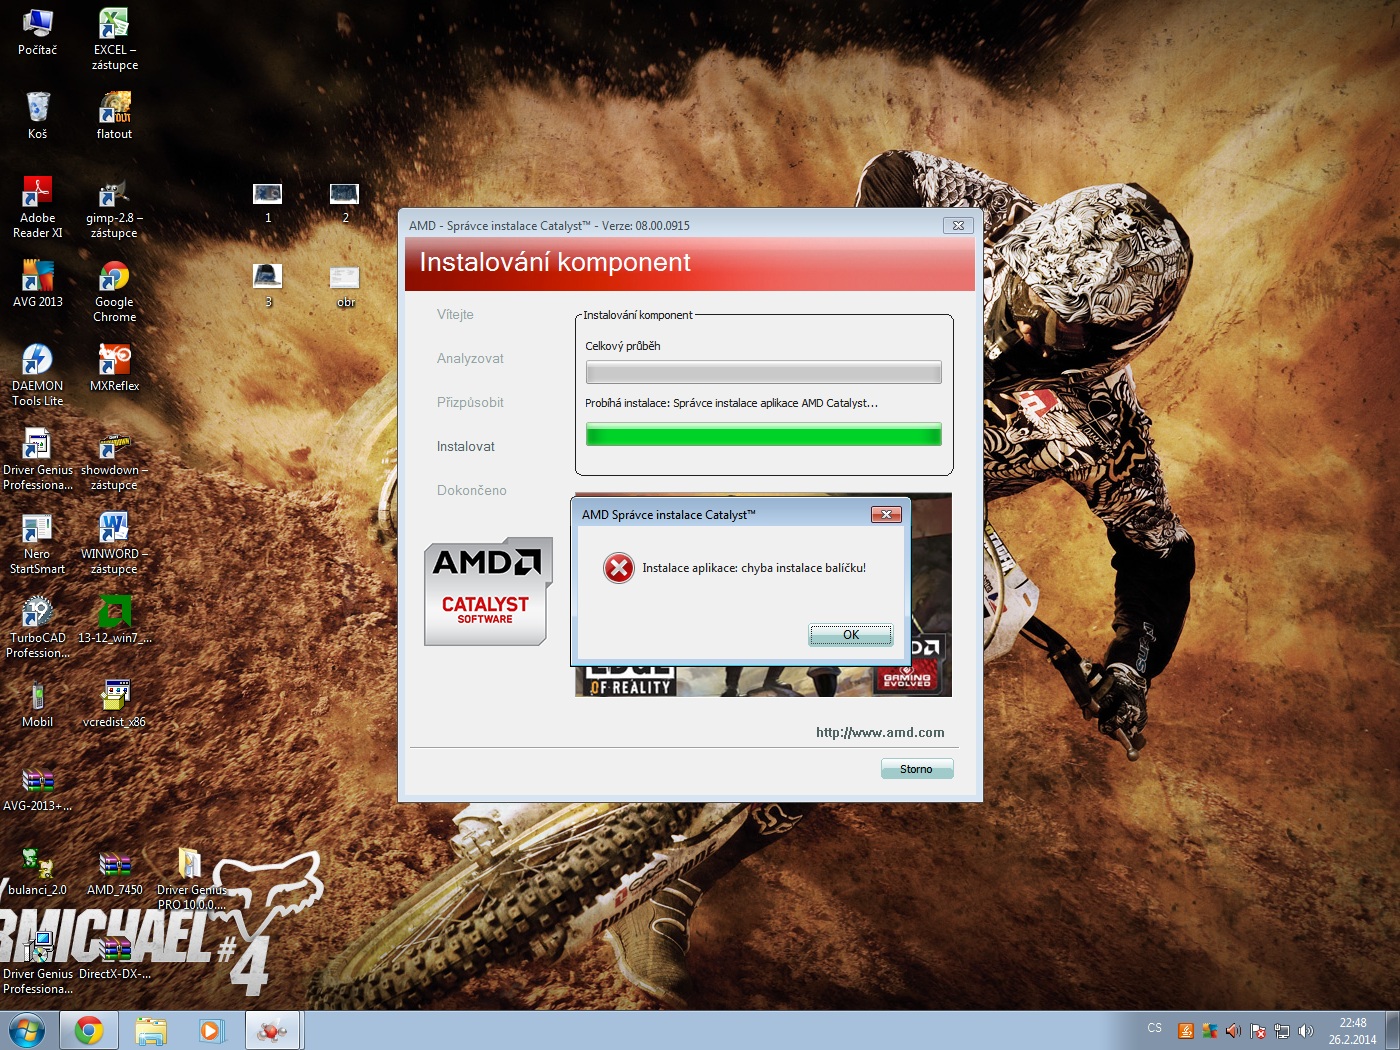This screenshot has height=1050, width=1400.
Task: Select the desktop image file named 1
Action: coord(268,202)
